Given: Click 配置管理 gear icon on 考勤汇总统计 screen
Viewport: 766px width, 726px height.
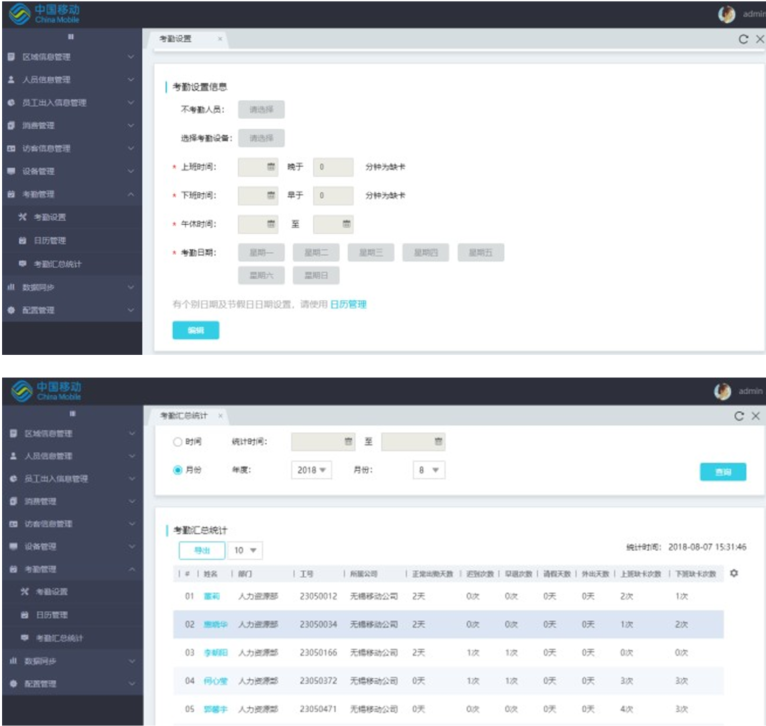Looking at the screenshot, I should (x=13, y=683).
